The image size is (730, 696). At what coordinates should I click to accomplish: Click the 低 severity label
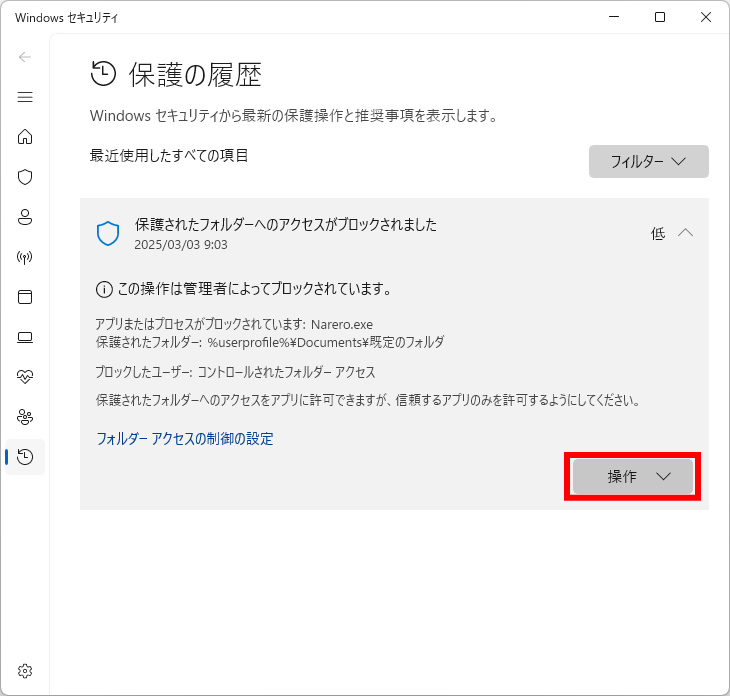tap(657, 233)
